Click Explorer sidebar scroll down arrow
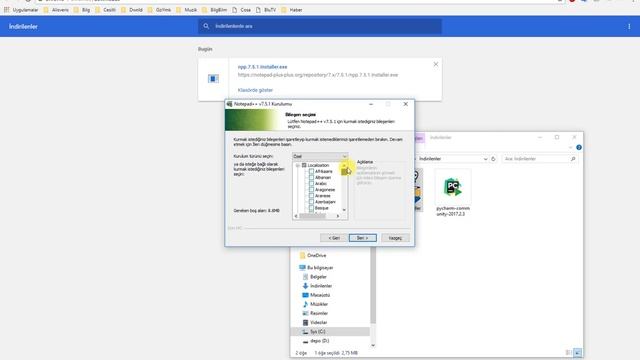 point(373,345)
